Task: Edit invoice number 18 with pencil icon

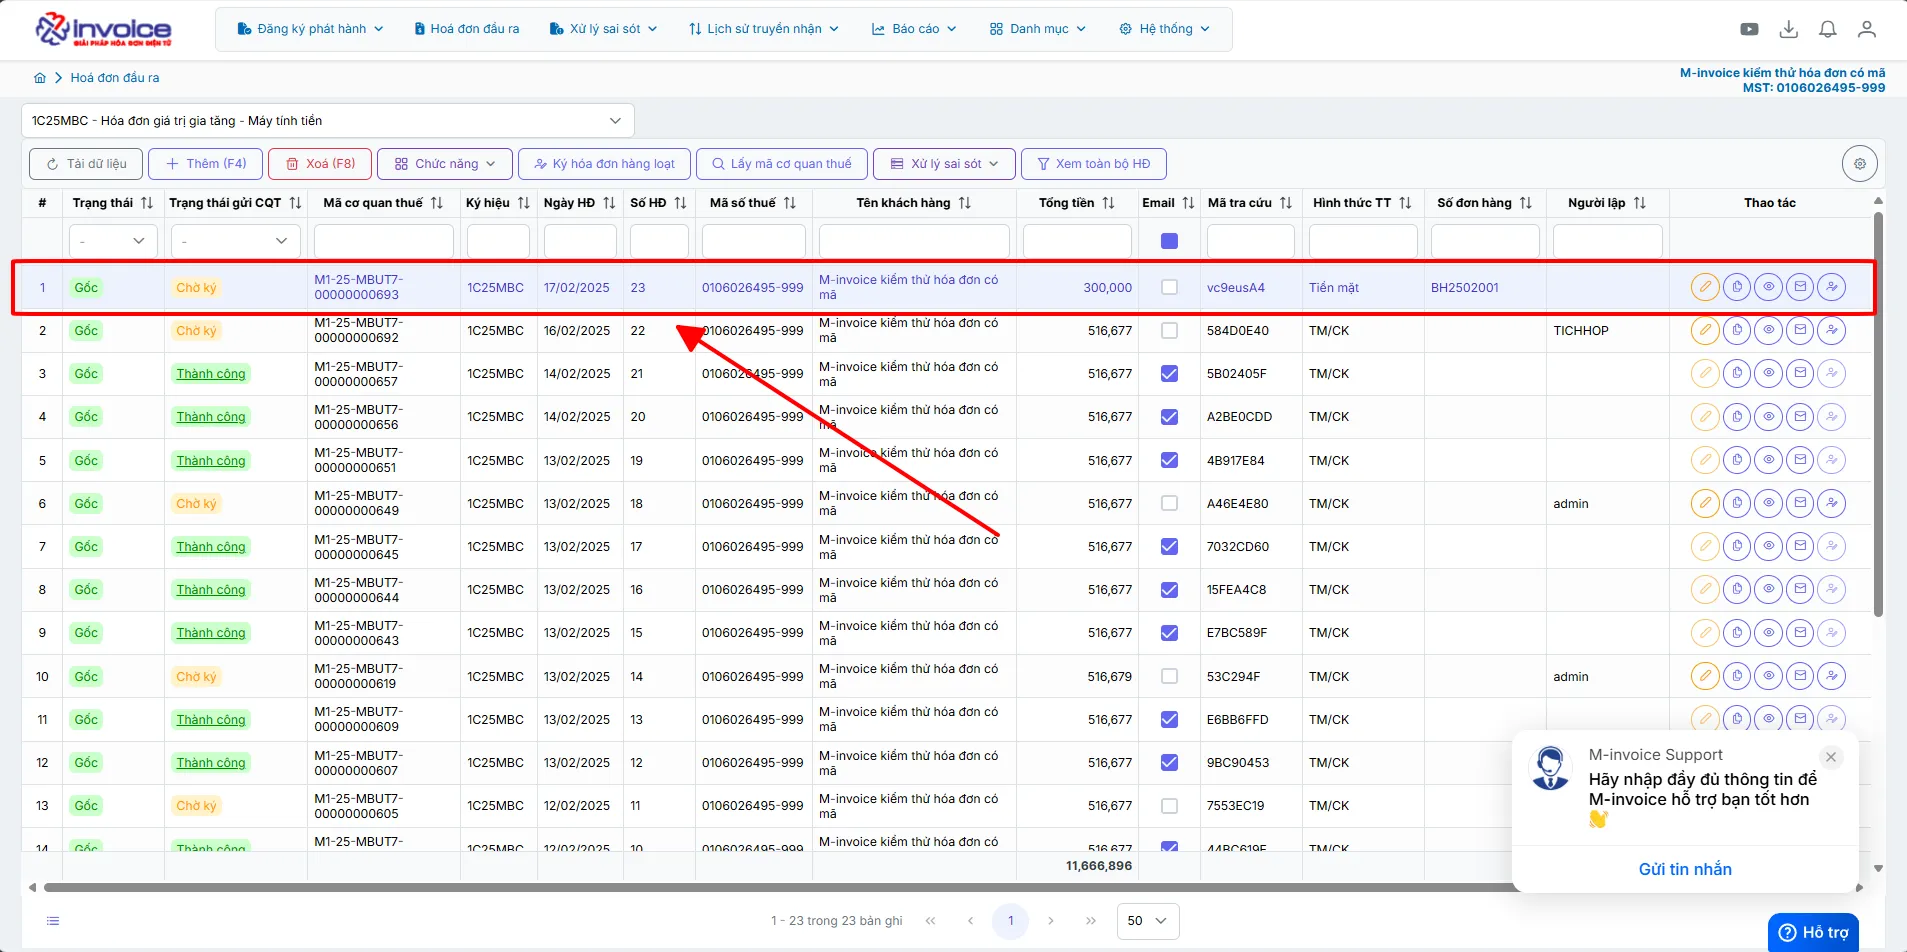Action: point(1705,503)
